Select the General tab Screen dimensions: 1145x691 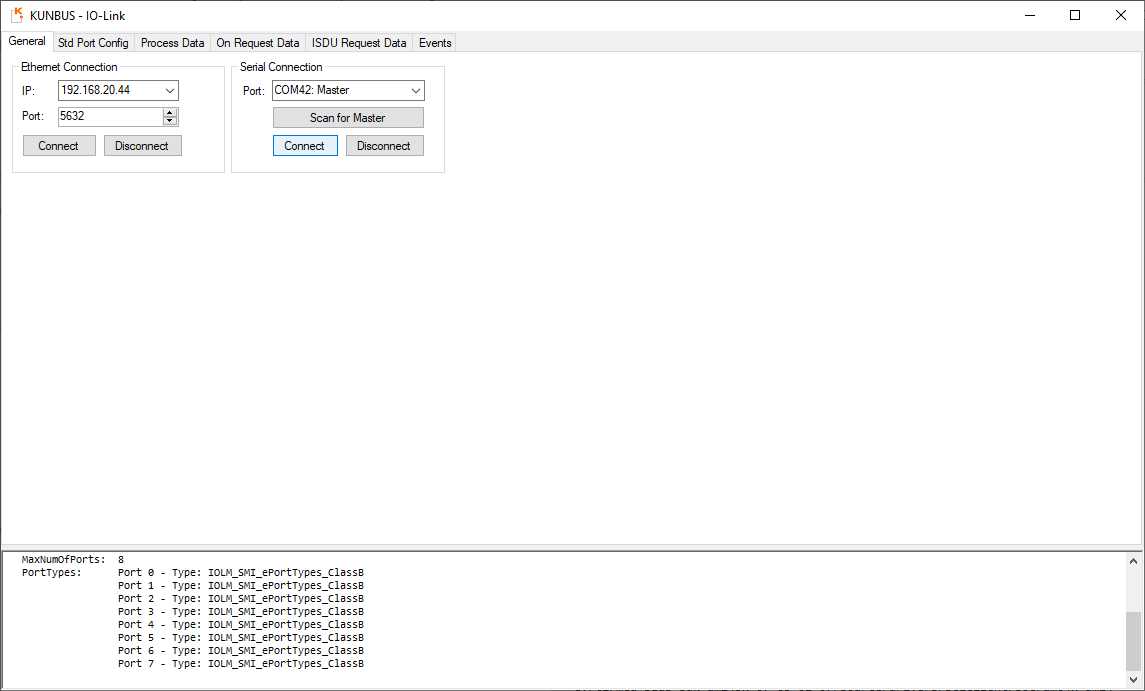[x=27, y=42]
